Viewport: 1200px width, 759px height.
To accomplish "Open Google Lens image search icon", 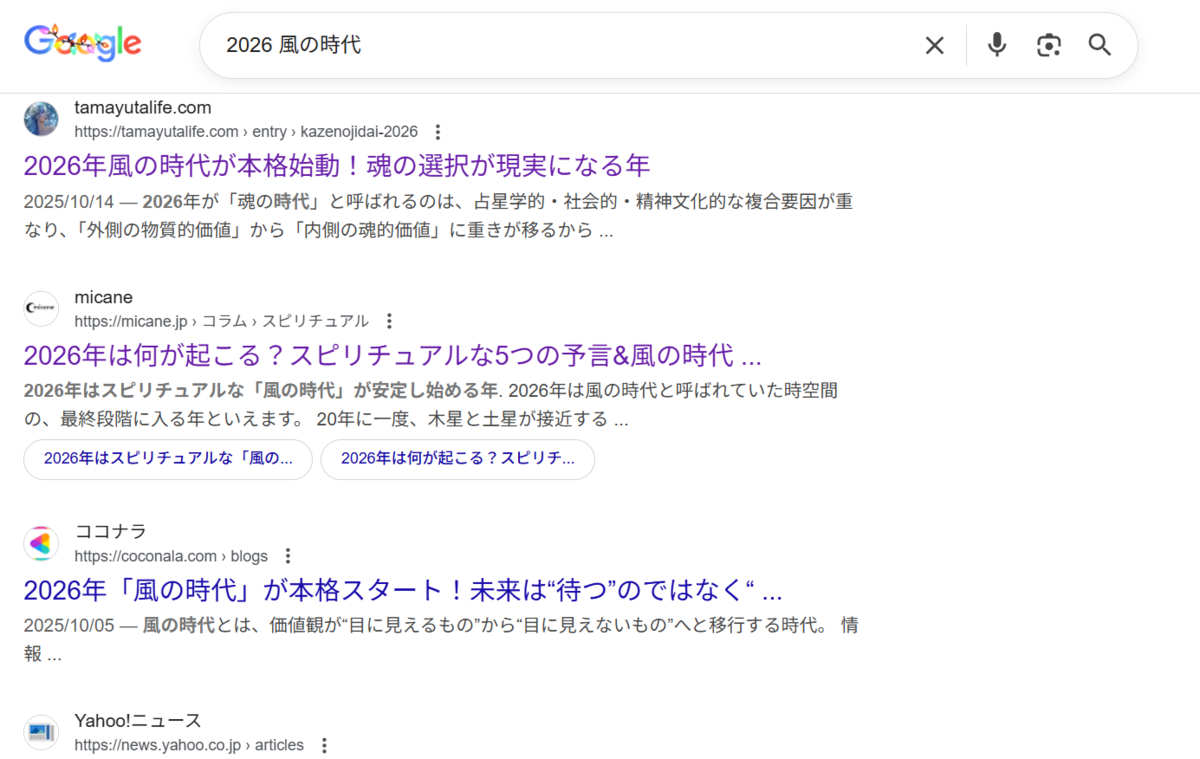I will click(1048, 45).
